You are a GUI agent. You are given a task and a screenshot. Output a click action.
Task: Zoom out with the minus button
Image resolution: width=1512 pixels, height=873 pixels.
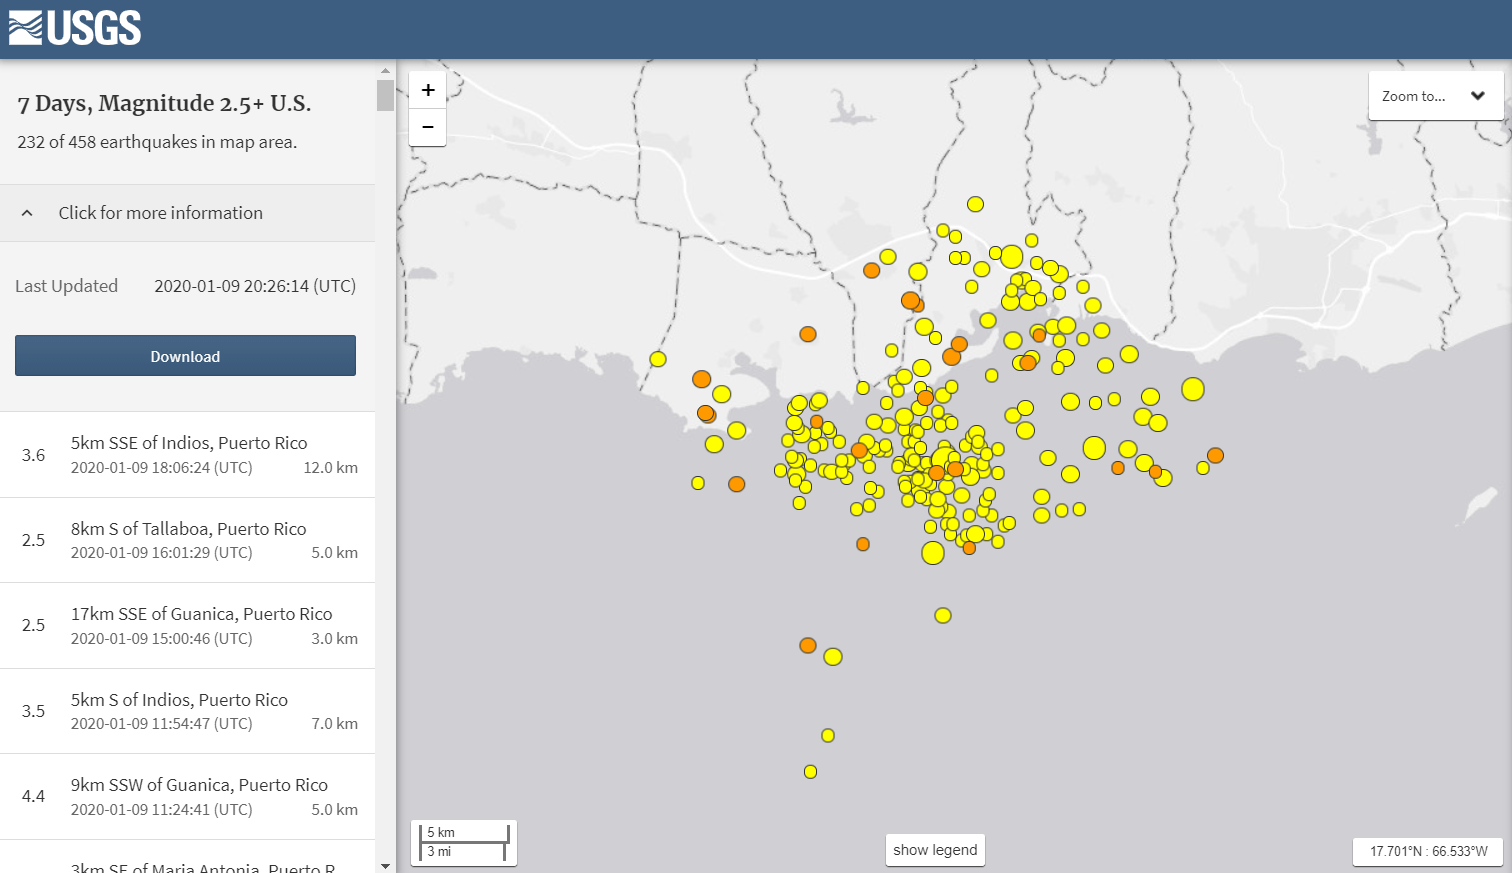pos(428,127)
